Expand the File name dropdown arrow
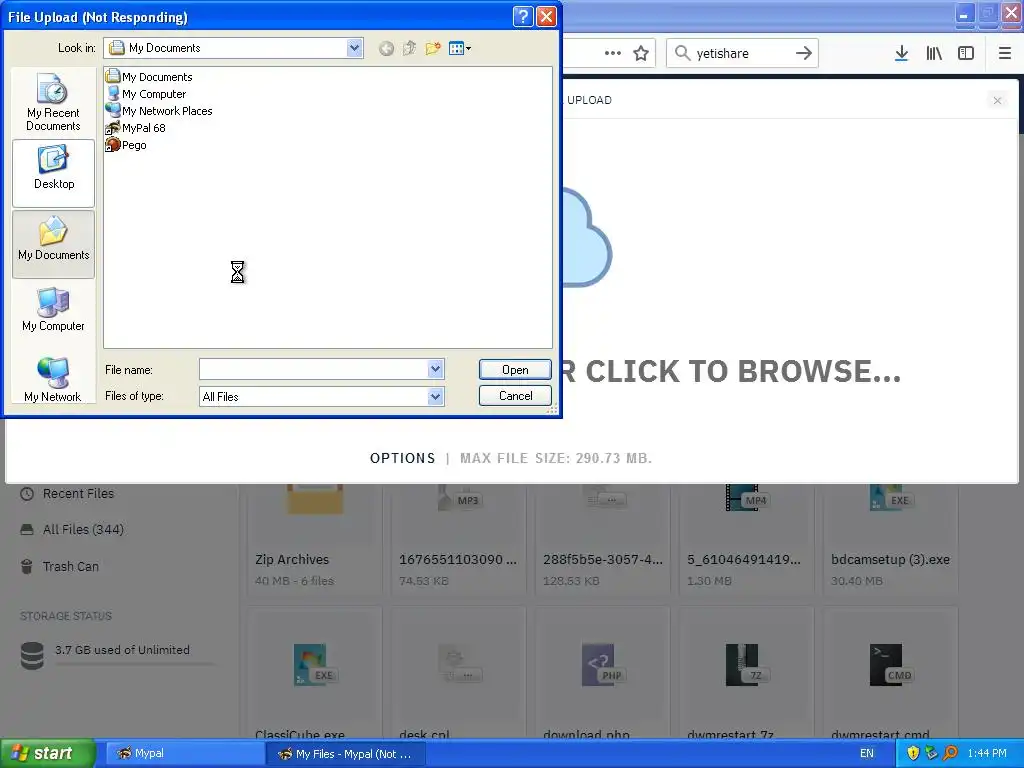This screenshot has width=1024, height=768. pyautogui.click(x=436, y=370)
